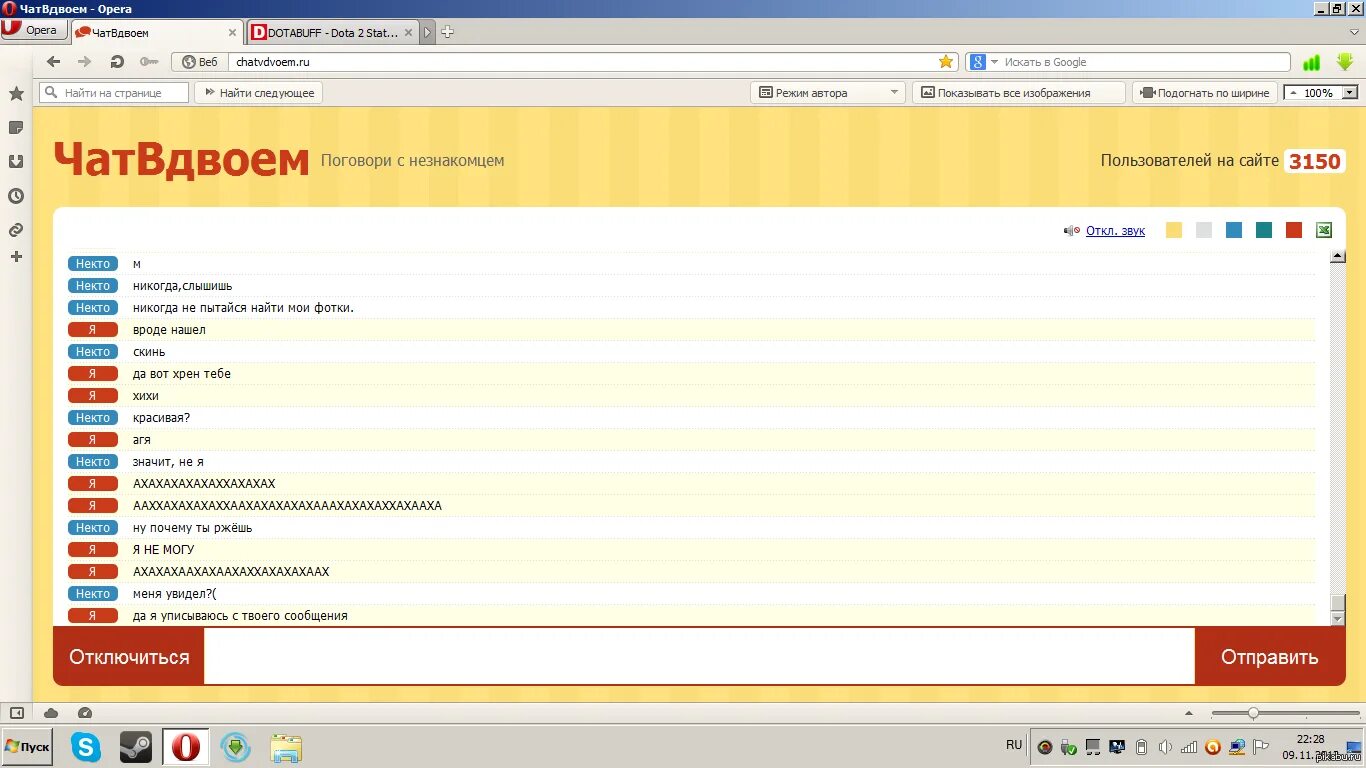The image size is (1366, 768).
Task: Bookmark page with the star in address bar
Action: [946, 62]
